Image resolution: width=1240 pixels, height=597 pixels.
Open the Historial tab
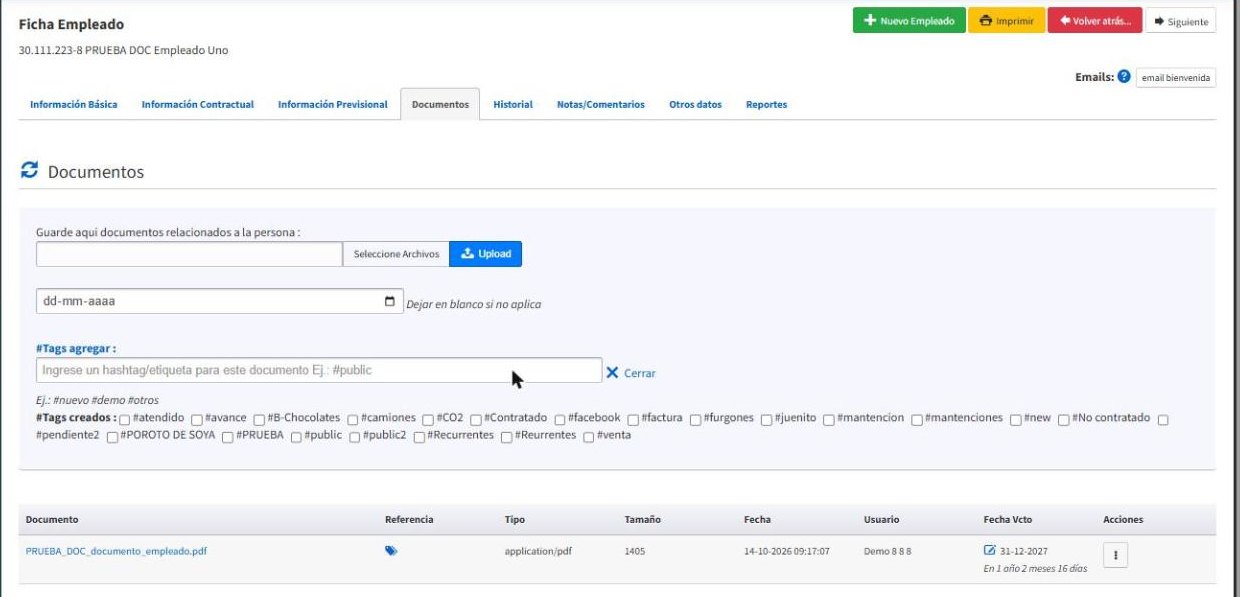pos(513,104)
